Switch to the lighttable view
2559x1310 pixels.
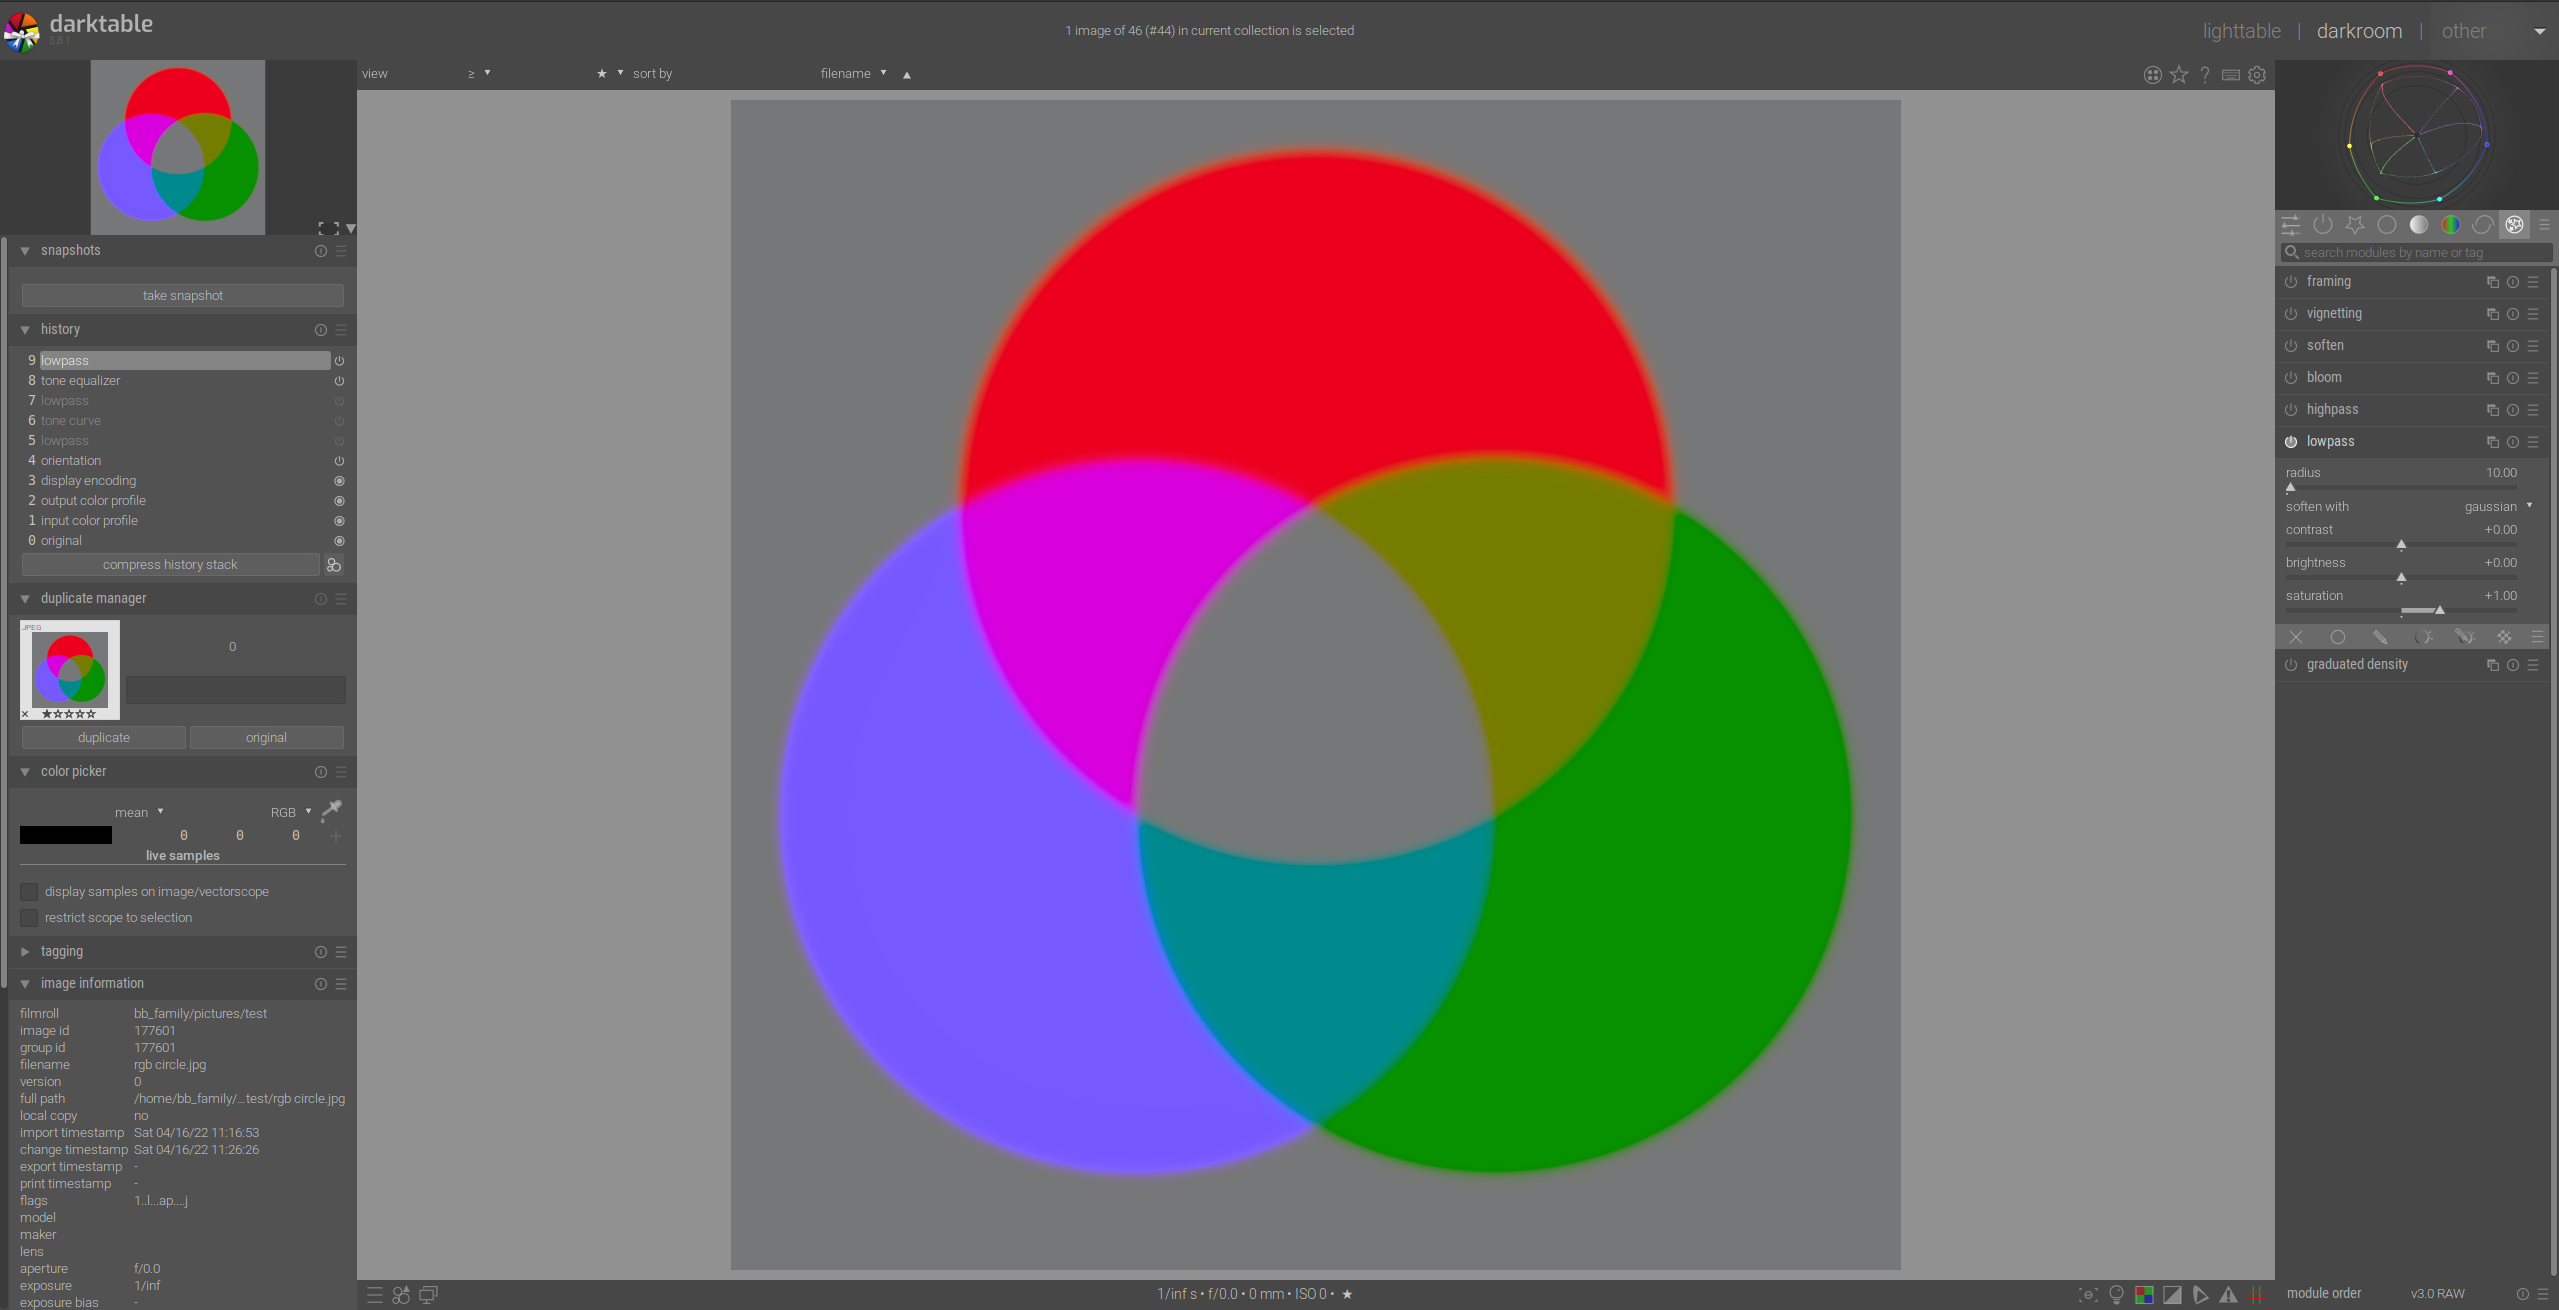(x=2241, y=31)
